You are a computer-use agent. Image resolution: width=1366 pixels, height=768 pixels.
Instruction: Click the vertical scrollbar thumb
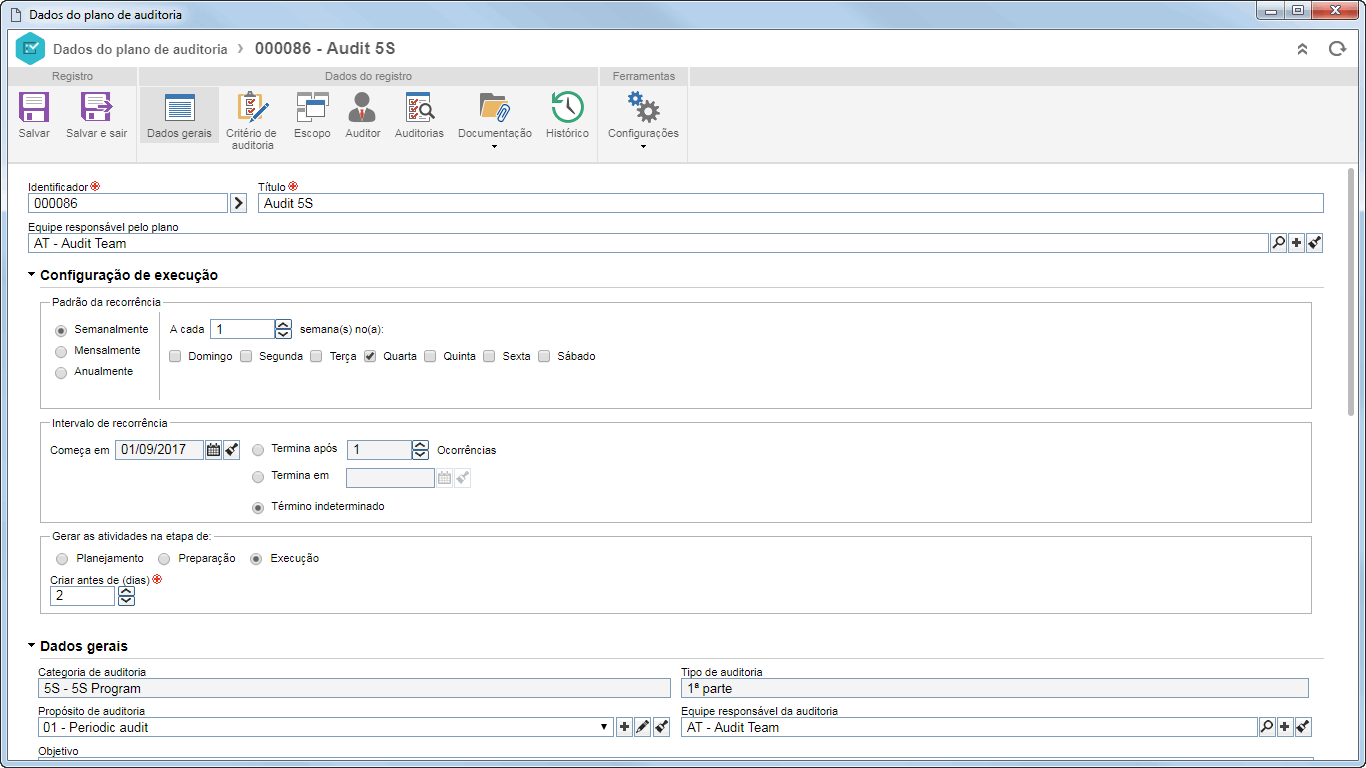[x=1352, y=292]
